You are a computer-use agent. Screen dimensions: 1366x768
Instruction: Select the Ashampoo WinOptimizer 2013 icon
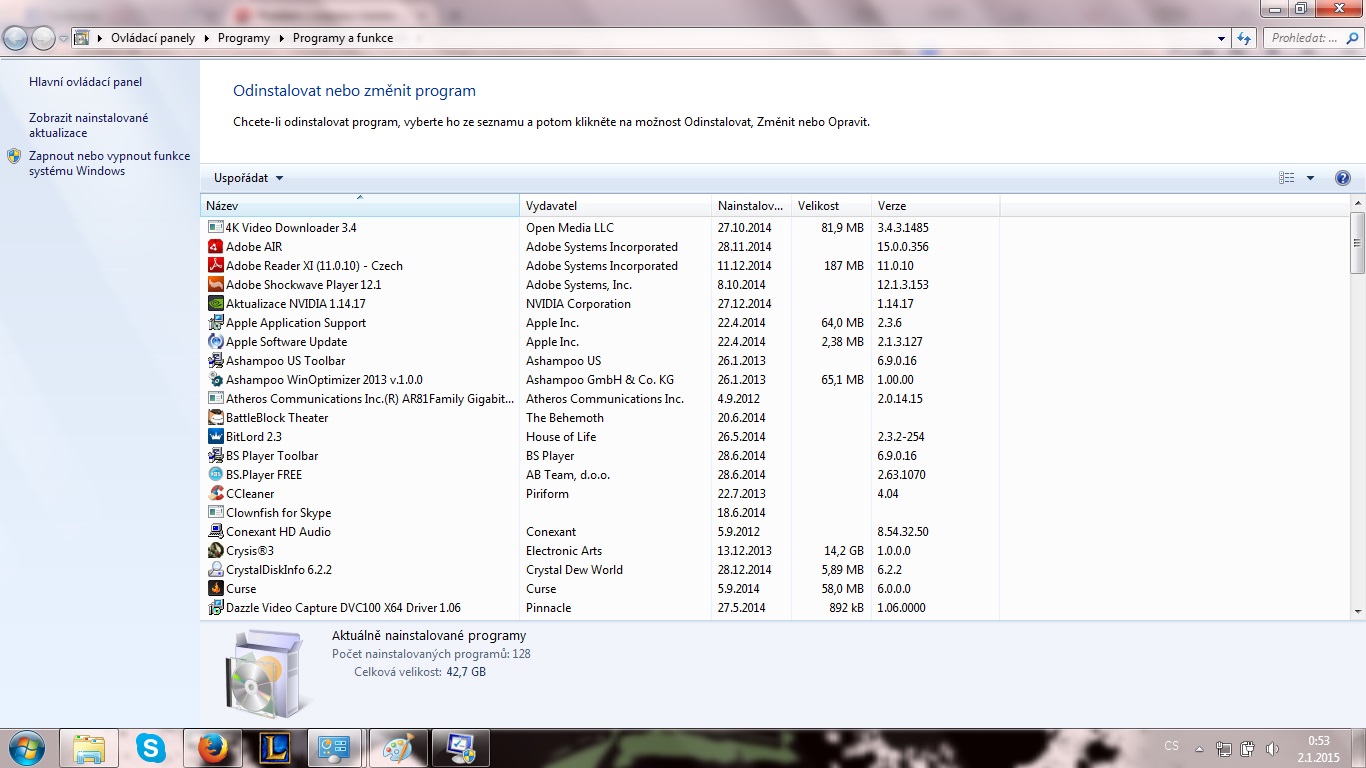click(x=216, y=380)
